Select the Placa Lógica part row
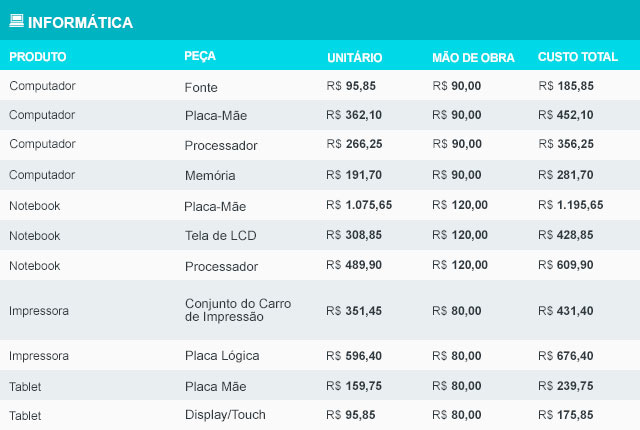The width and height of the screenshot is (640, 430). tap(320, 355)
